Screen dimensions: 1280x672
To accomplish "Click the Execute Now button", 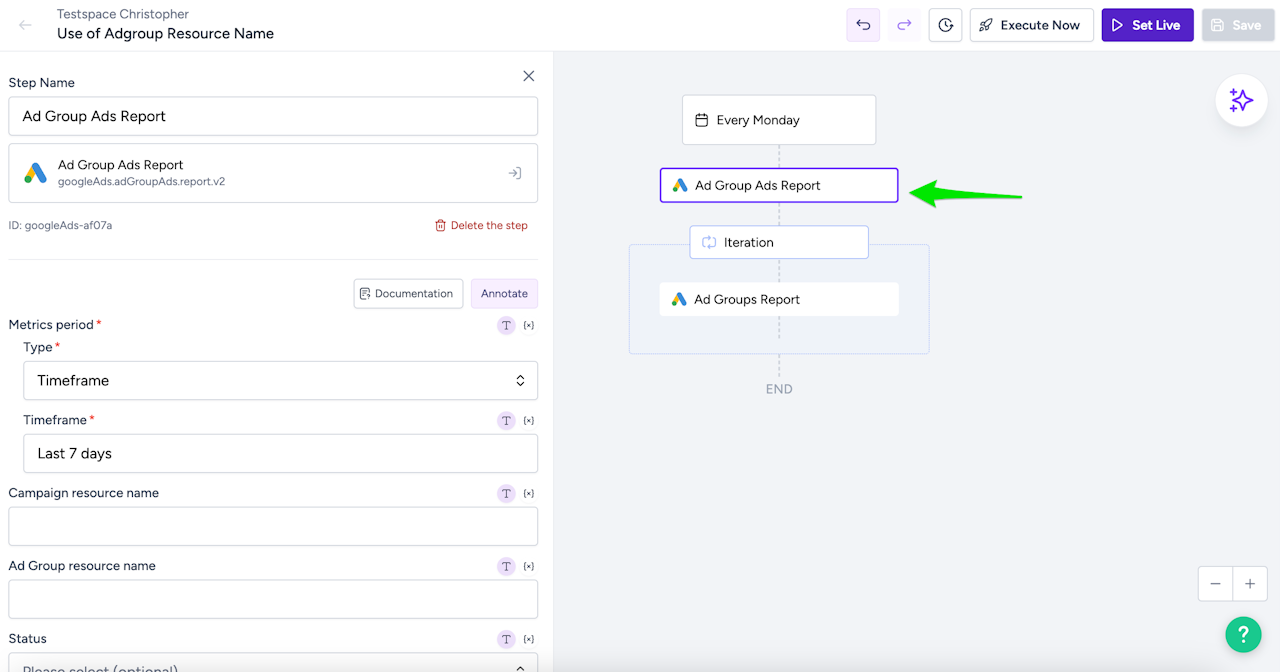I will pyautogui.click(x=1030, y=25).
